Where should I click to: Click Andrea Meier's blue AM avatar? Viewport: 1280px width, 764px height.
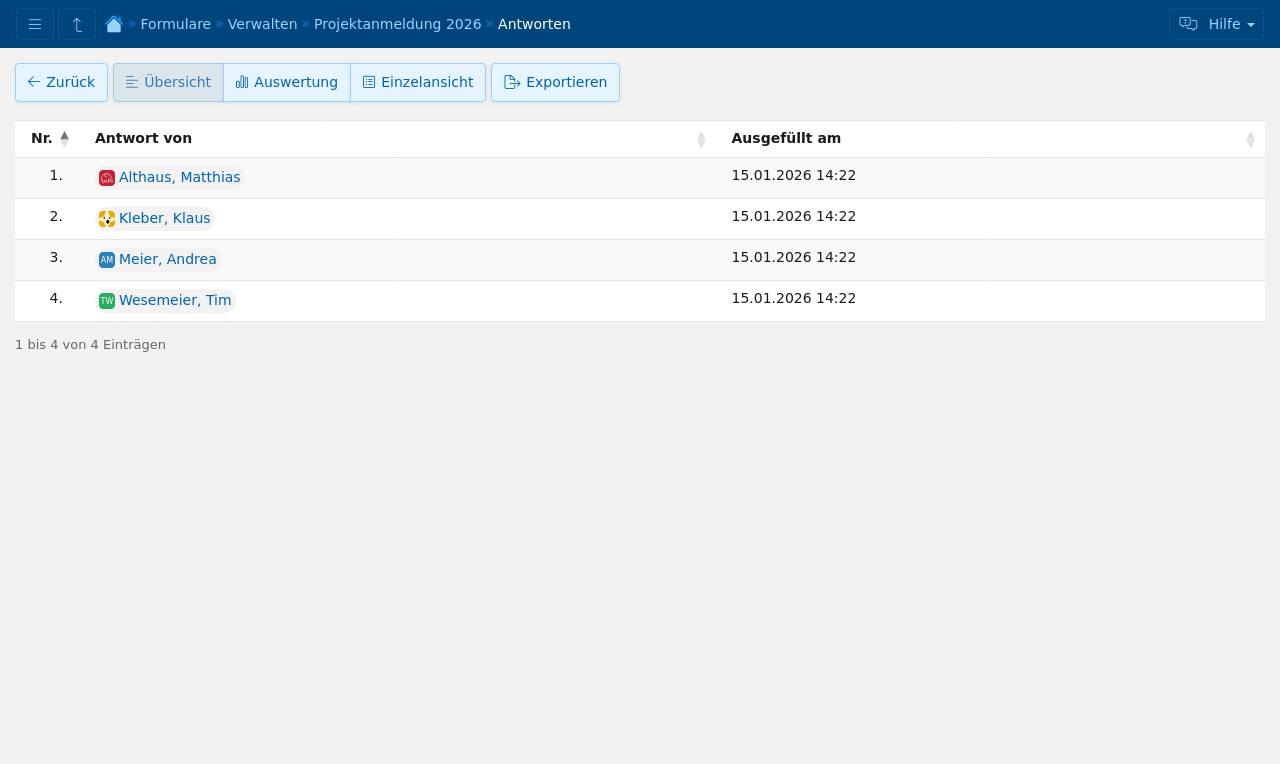click(x=107, y=260)
